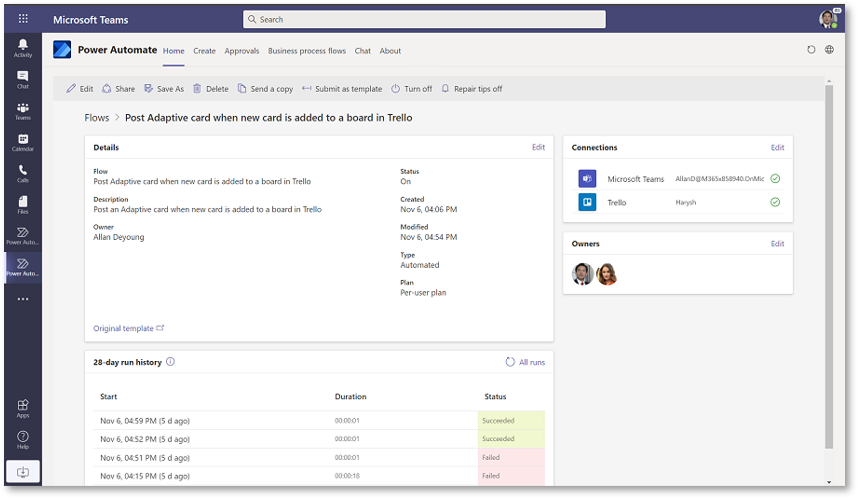Viewport: 858px width, 499px height.
Task: Open Apps in the left sidebar
Action: tap(23, 408)
